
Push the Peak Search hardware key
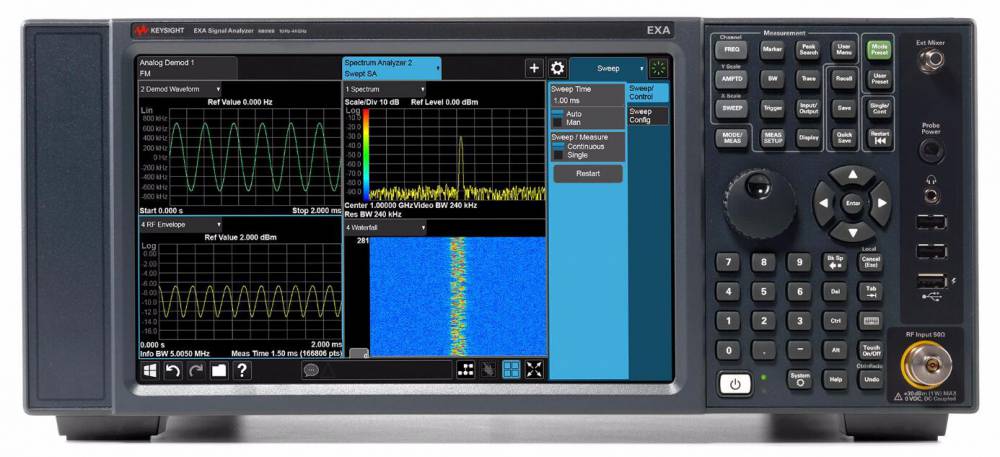click(x=808, y=50)
